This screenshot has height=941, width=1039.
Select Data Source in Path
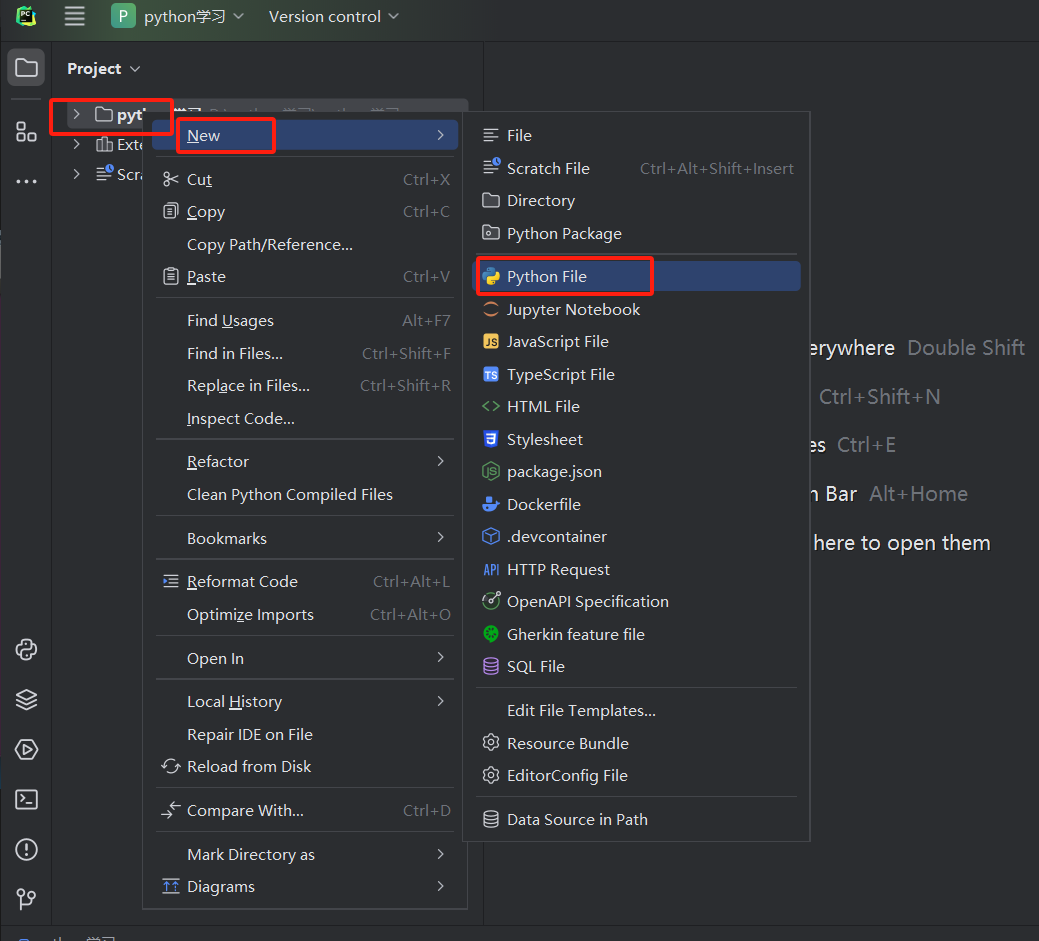[x=637, y=819]
